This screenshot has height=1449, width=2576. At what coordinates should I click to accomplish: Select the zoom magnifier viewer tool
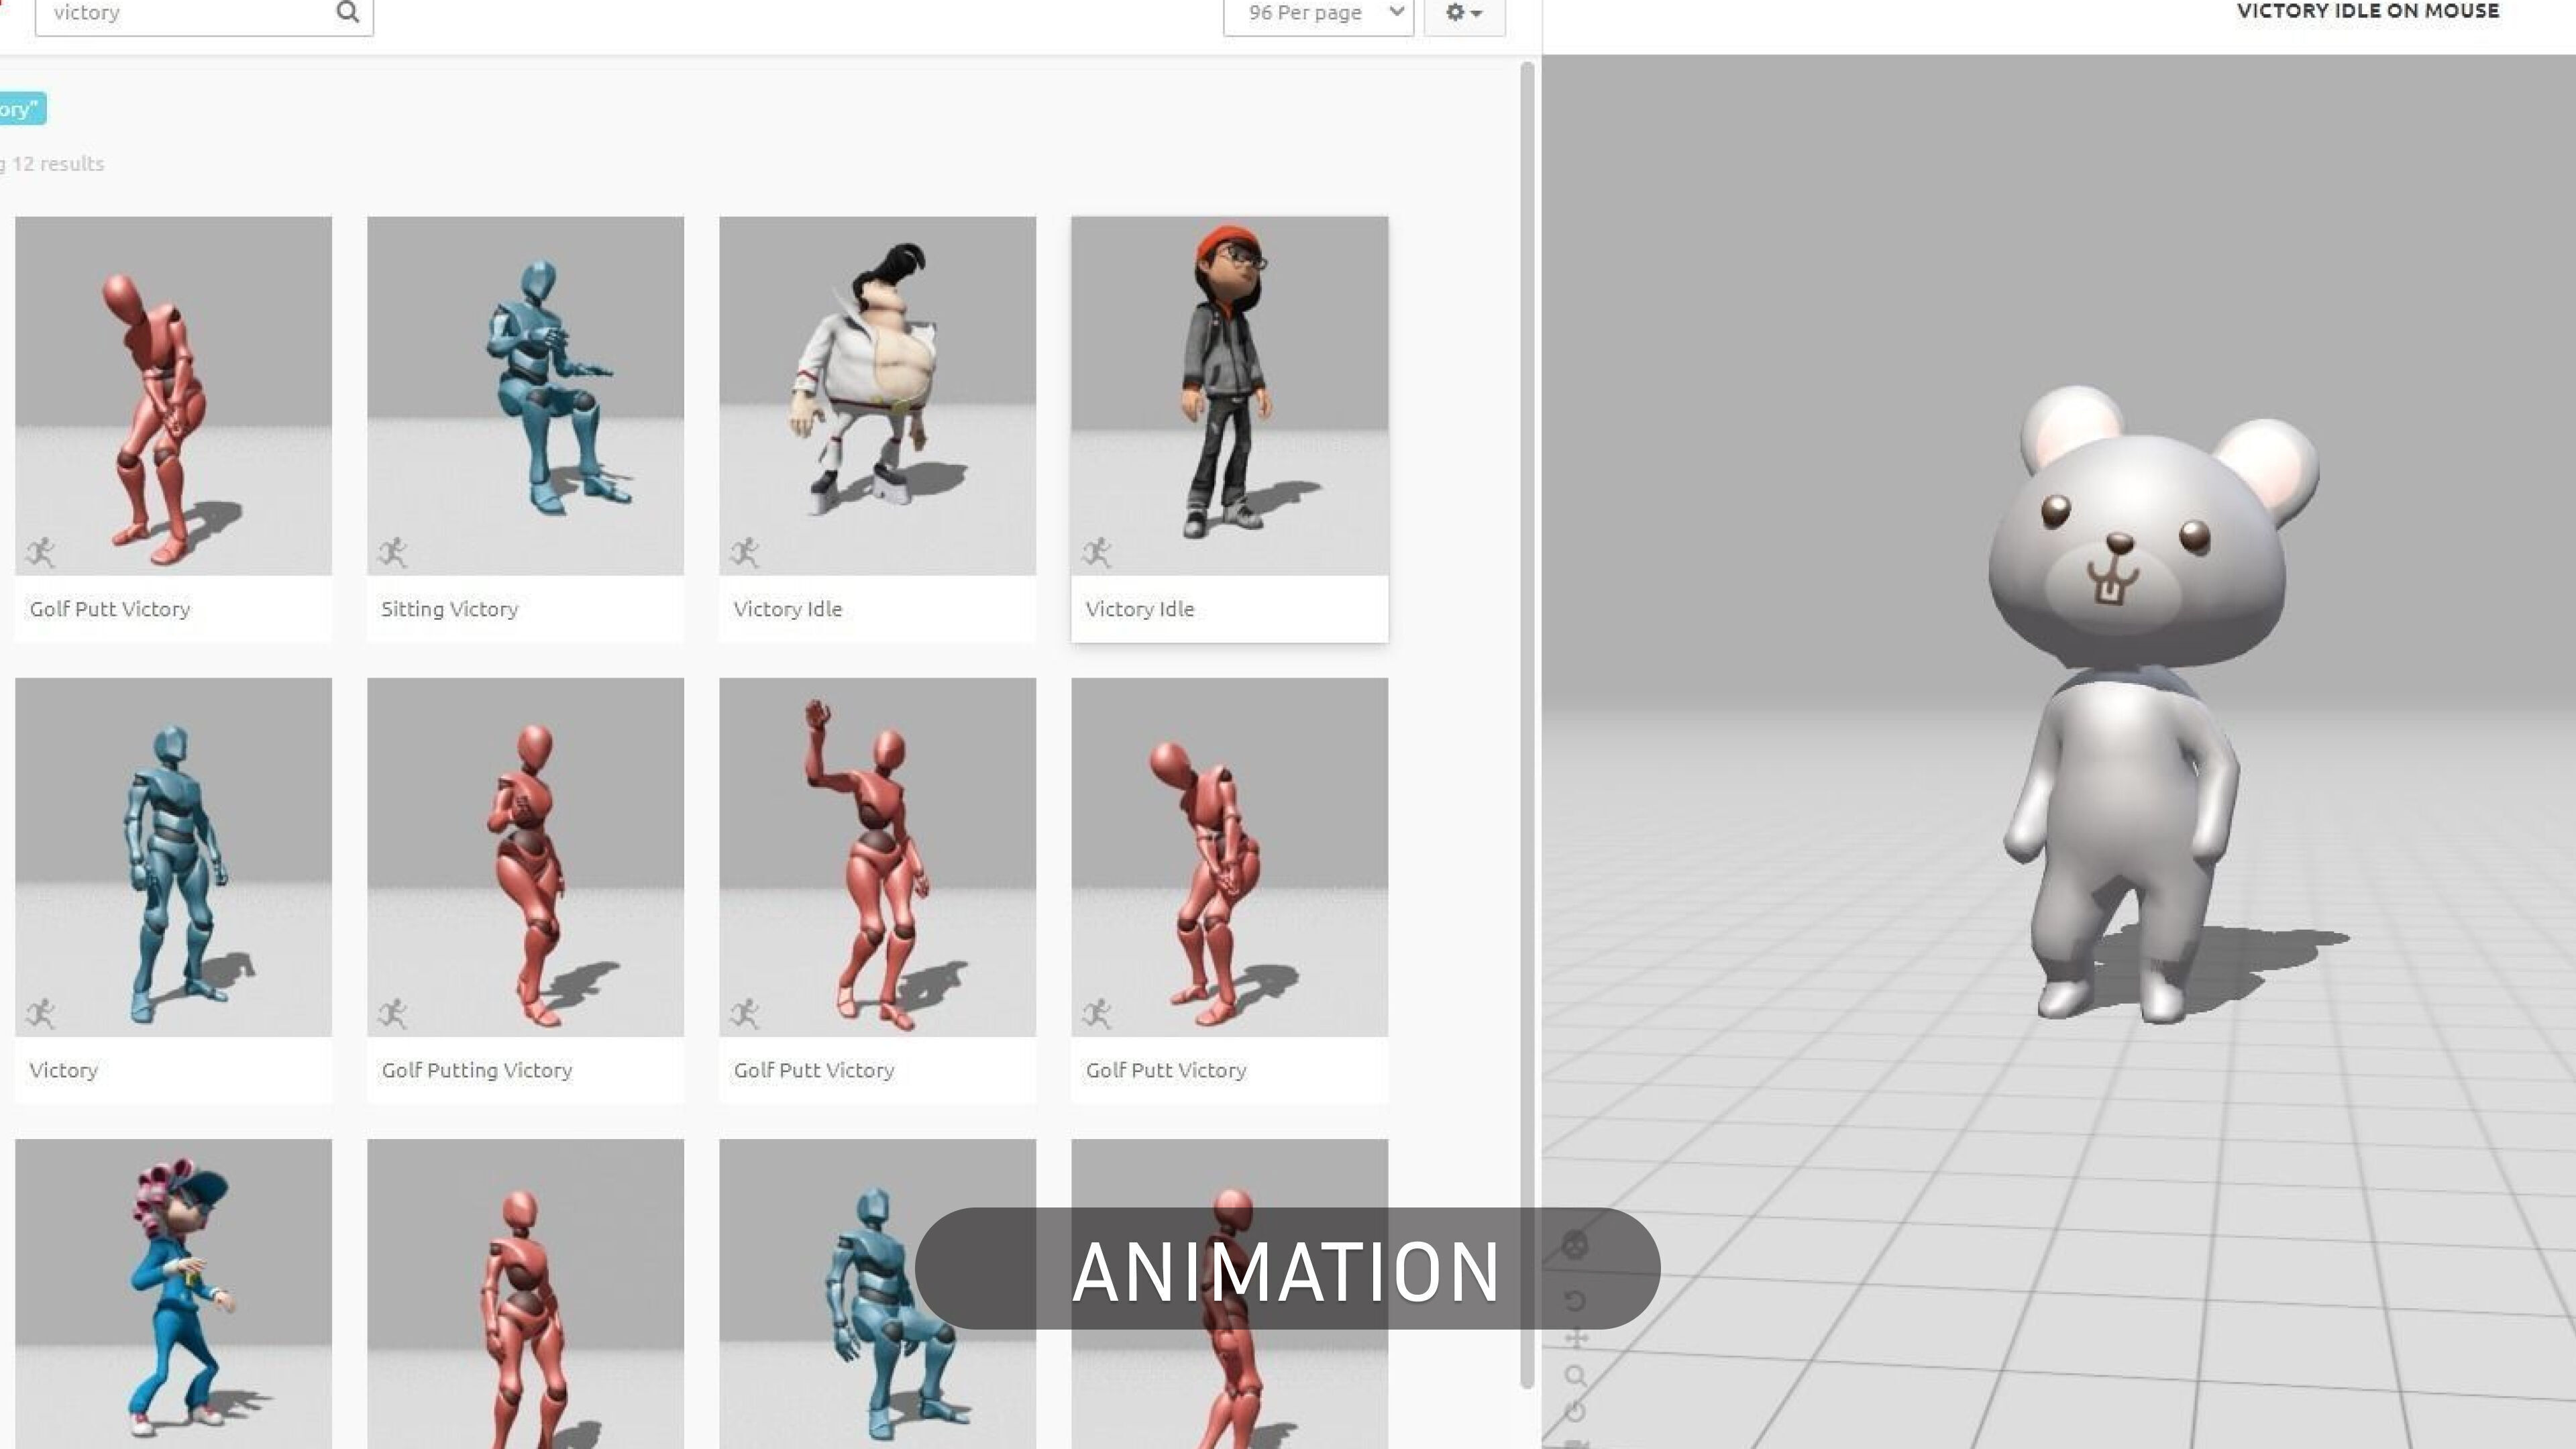(x=1576, y=1376)
